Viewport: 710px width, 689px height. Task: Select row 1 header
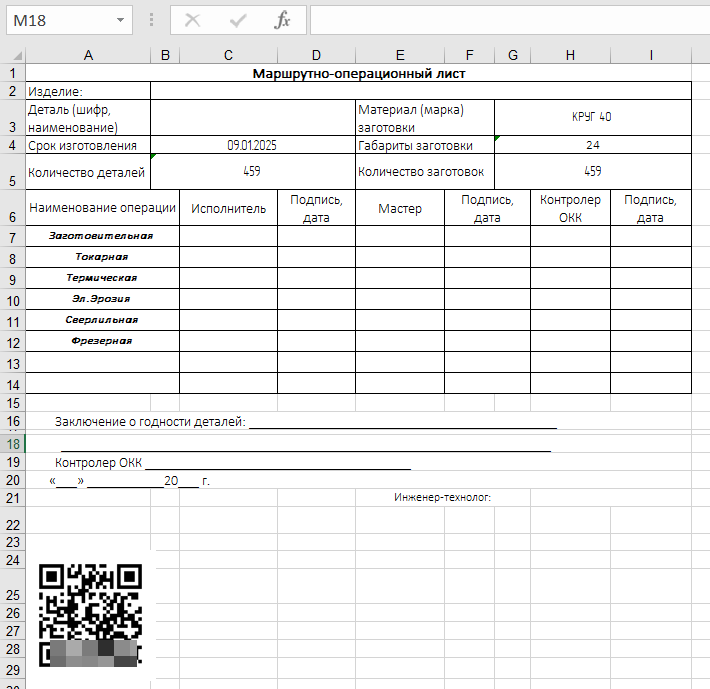(13, 73)
